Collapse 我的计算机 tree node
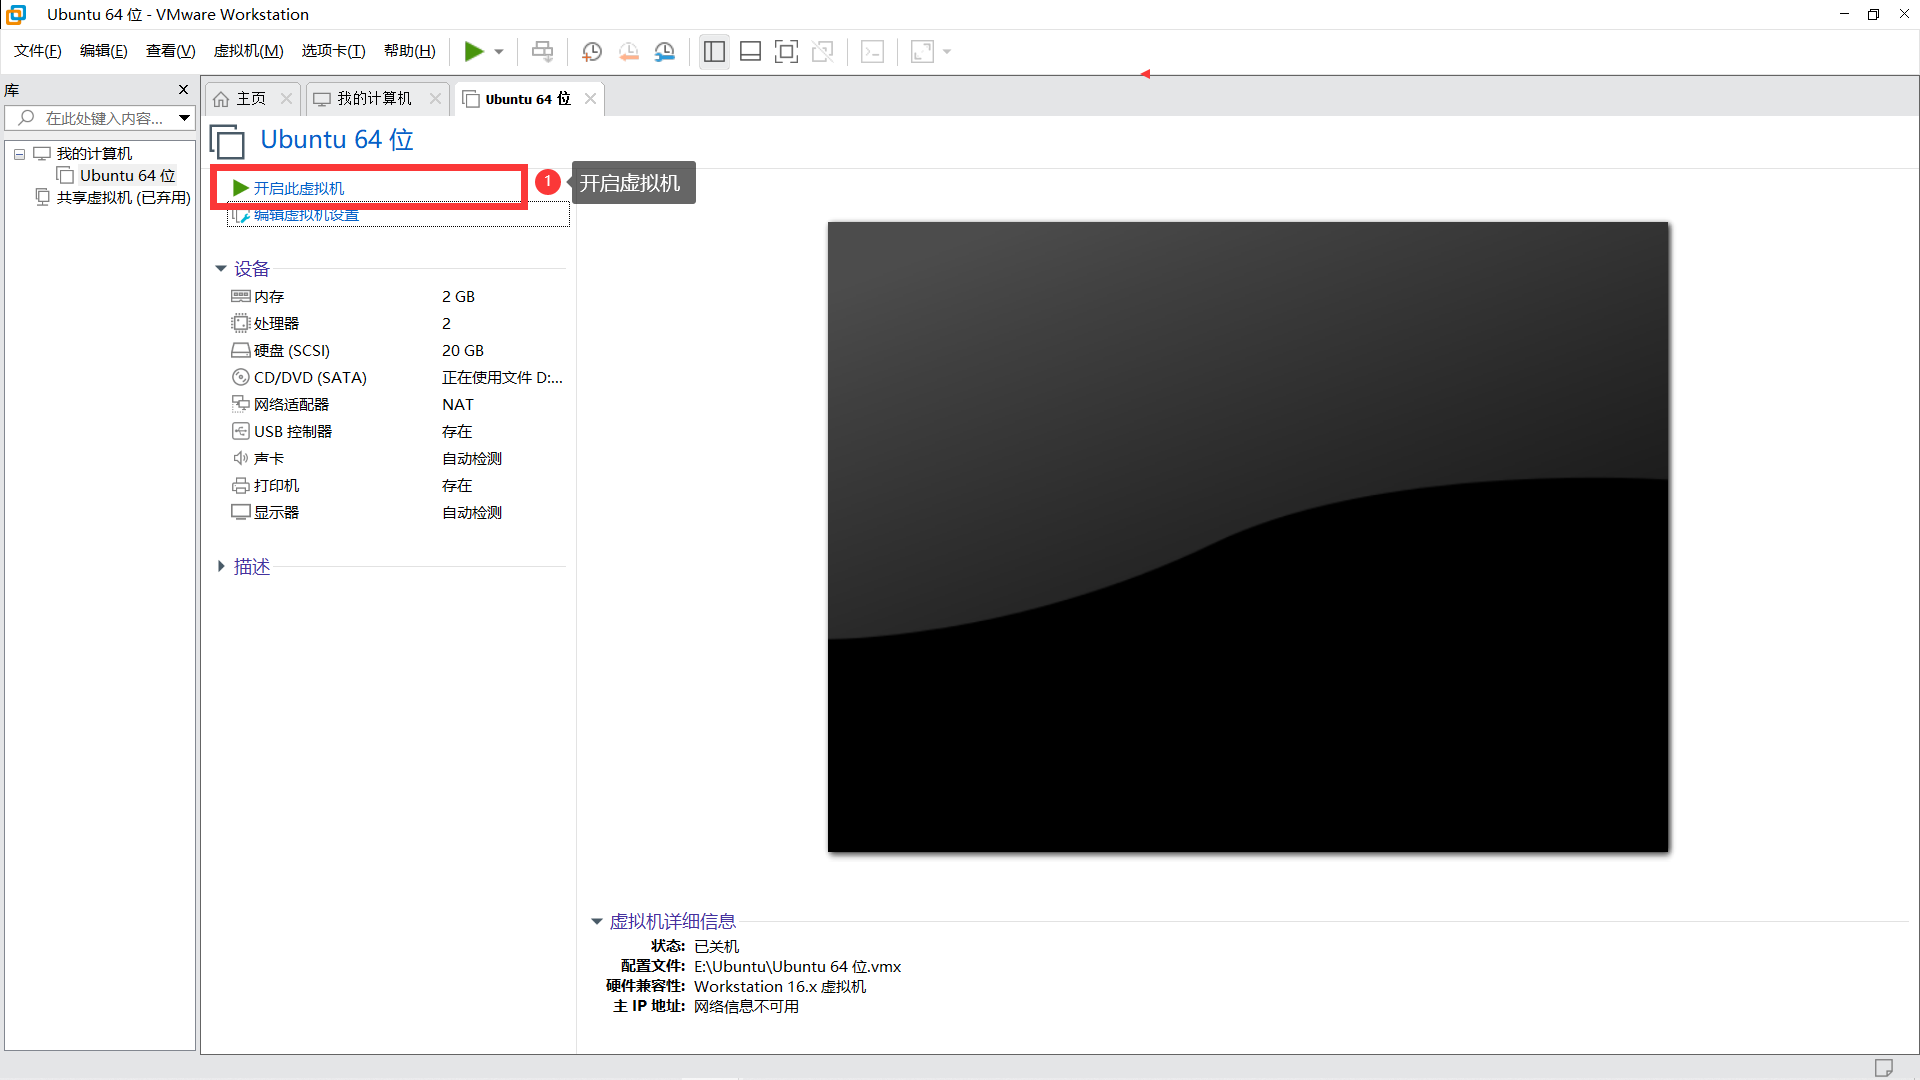Image resolution: width=1920 pixels, height=1080 pixels. (x=19, y=154)
